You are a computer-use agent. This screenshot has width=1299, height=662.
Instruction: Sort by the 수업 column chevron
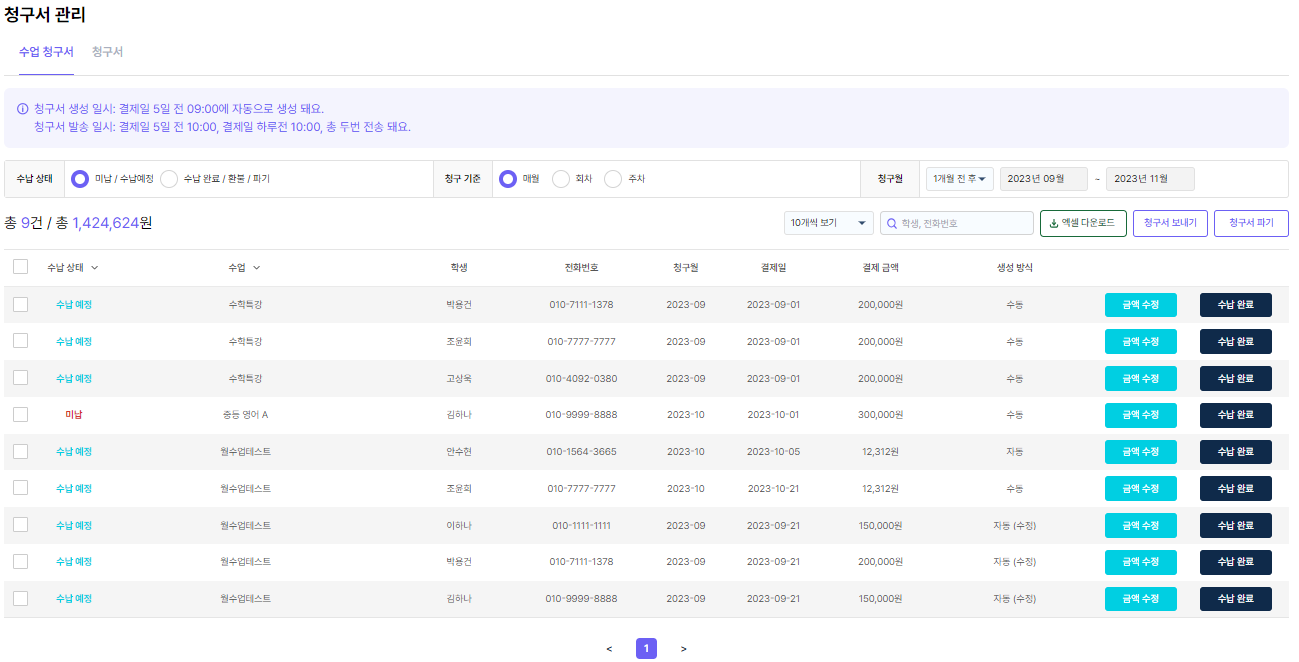256,268
